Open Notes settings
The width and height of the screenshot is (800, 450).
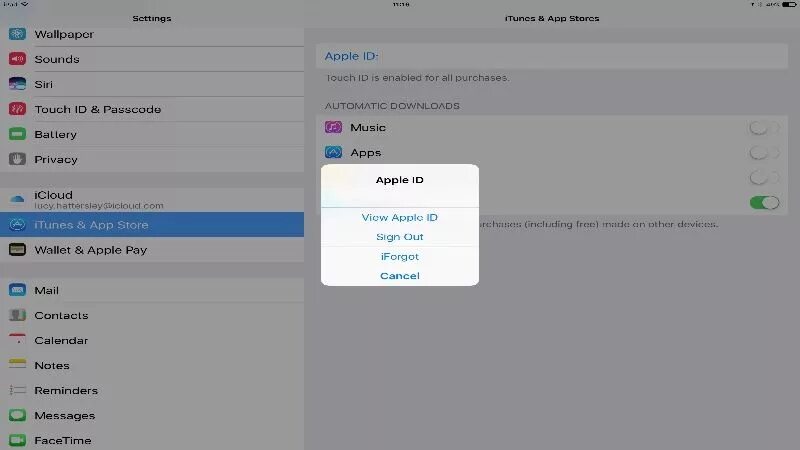(x=152, y=365)
